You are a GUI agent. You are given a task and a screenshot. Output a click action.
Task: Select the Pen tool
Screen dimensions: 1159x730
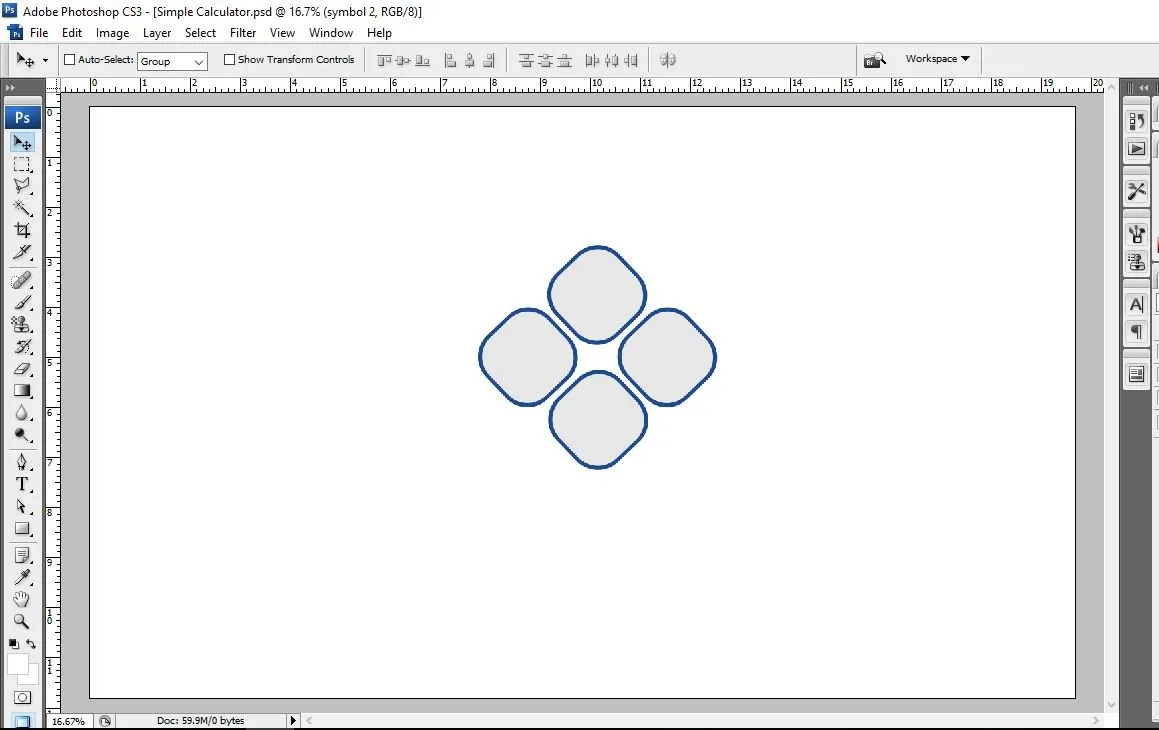click(22, 463)
